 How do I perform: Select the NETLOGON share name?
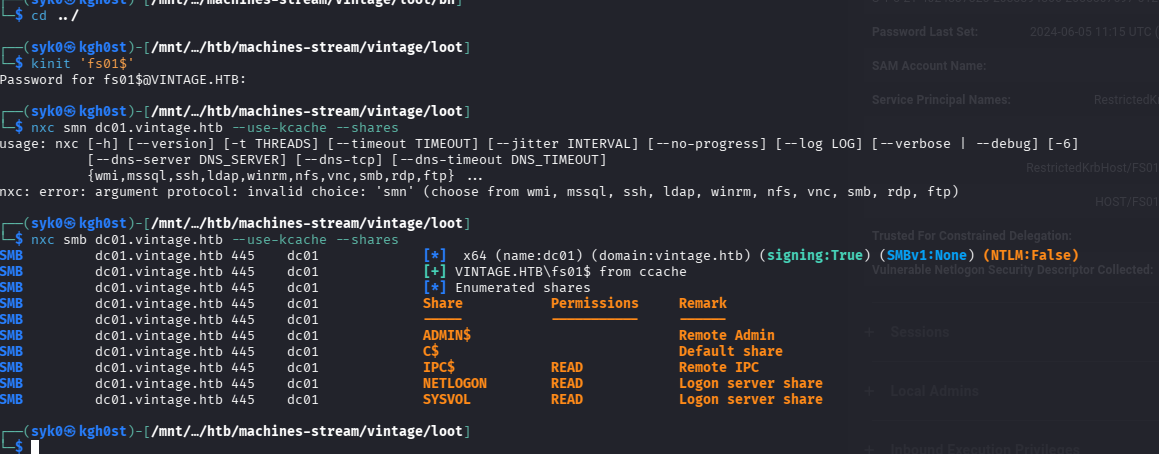click(455, 383)
